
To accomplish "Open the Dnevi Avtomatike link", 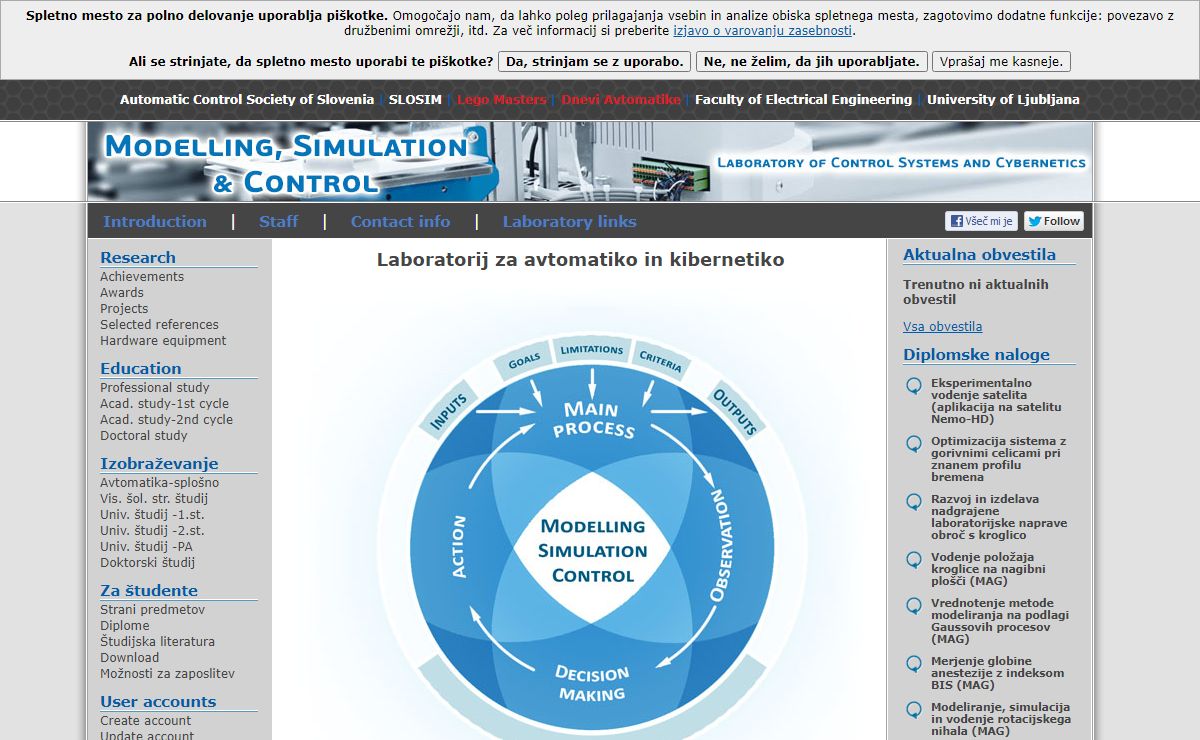I will [621, 99].
